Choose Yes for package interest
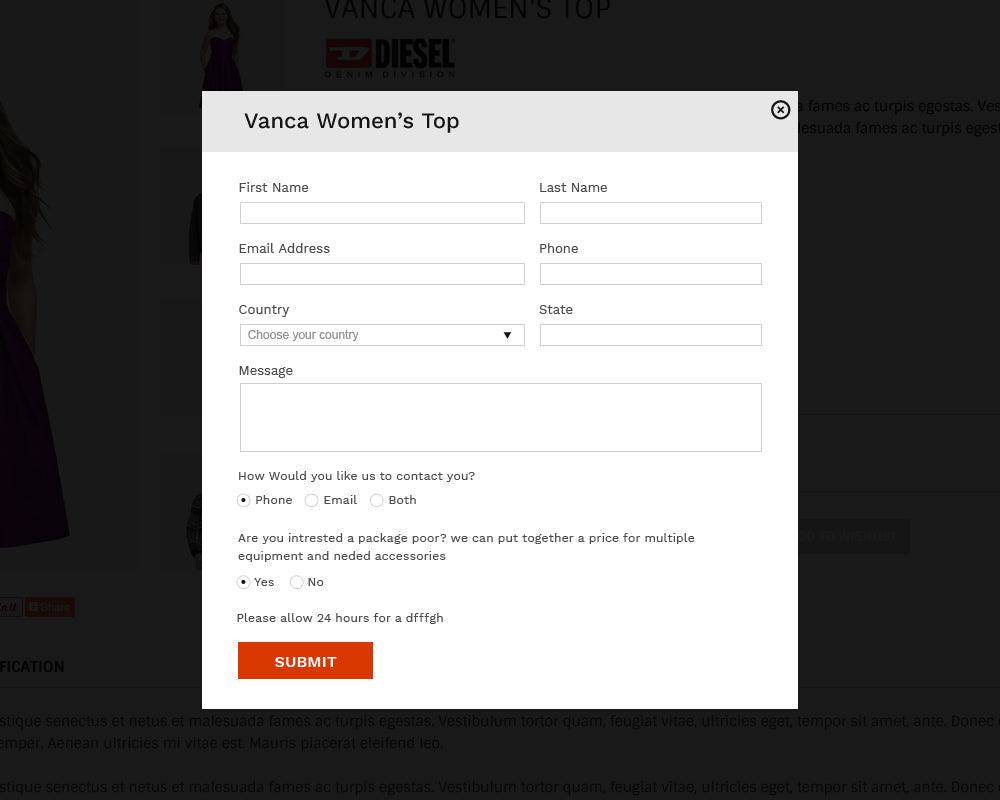 (x=243, y=582)
